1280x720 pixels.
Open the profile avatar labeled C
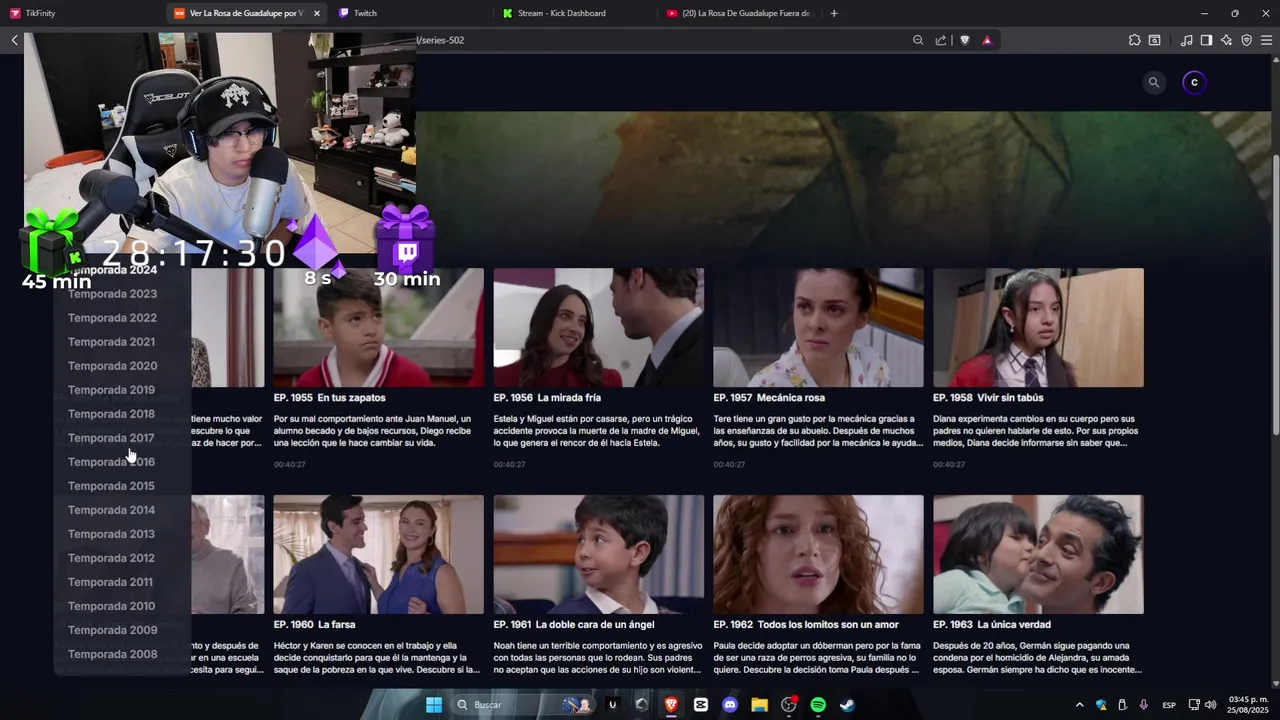click(1194, 83)
